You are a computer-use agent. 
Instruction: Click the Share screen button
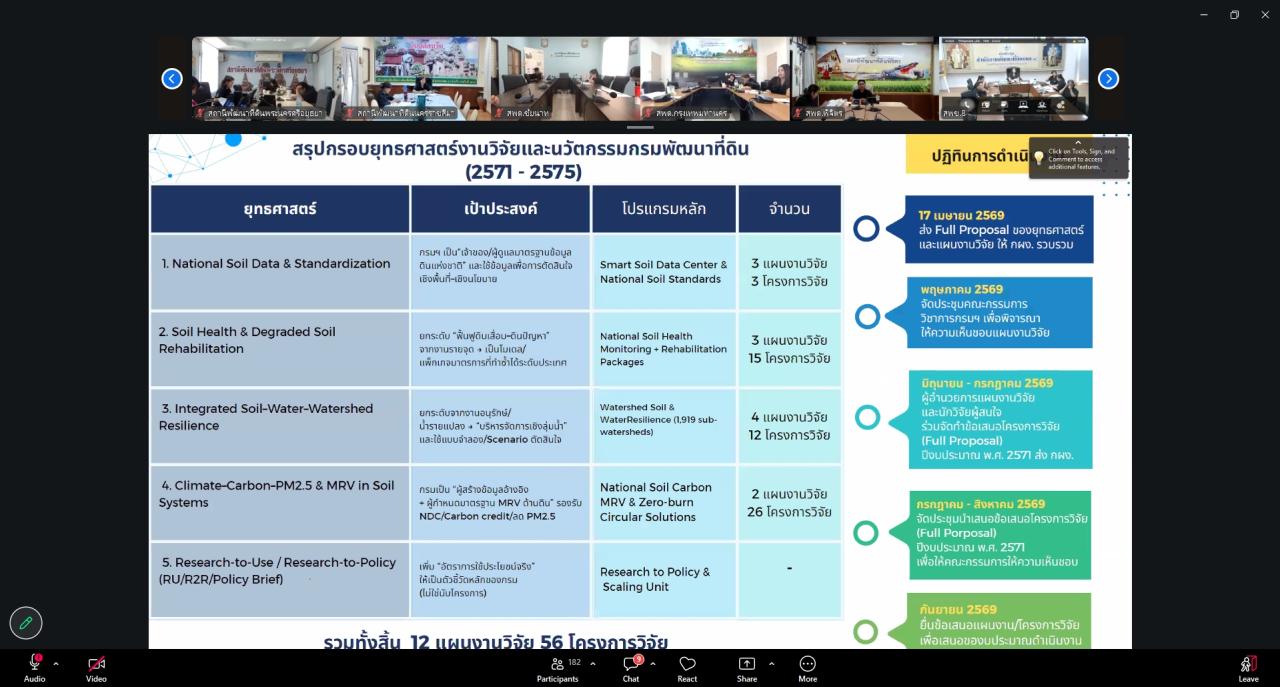point(747,665)
